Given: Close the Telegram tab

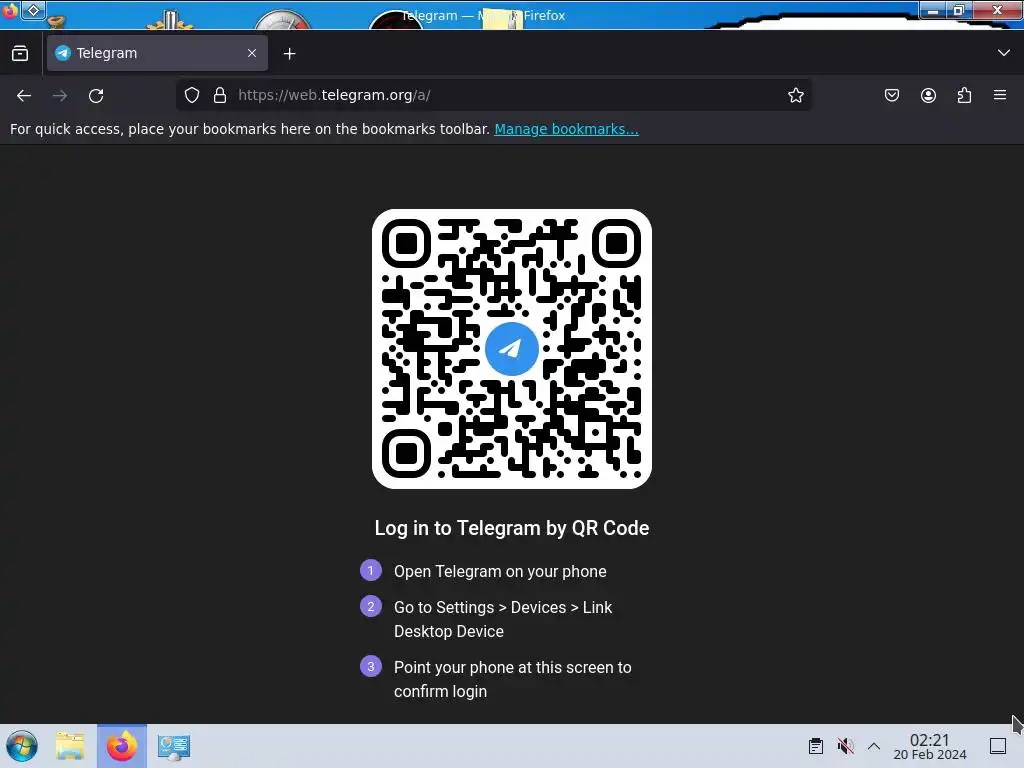Looking at the screenshot, I should click(252, 53).
